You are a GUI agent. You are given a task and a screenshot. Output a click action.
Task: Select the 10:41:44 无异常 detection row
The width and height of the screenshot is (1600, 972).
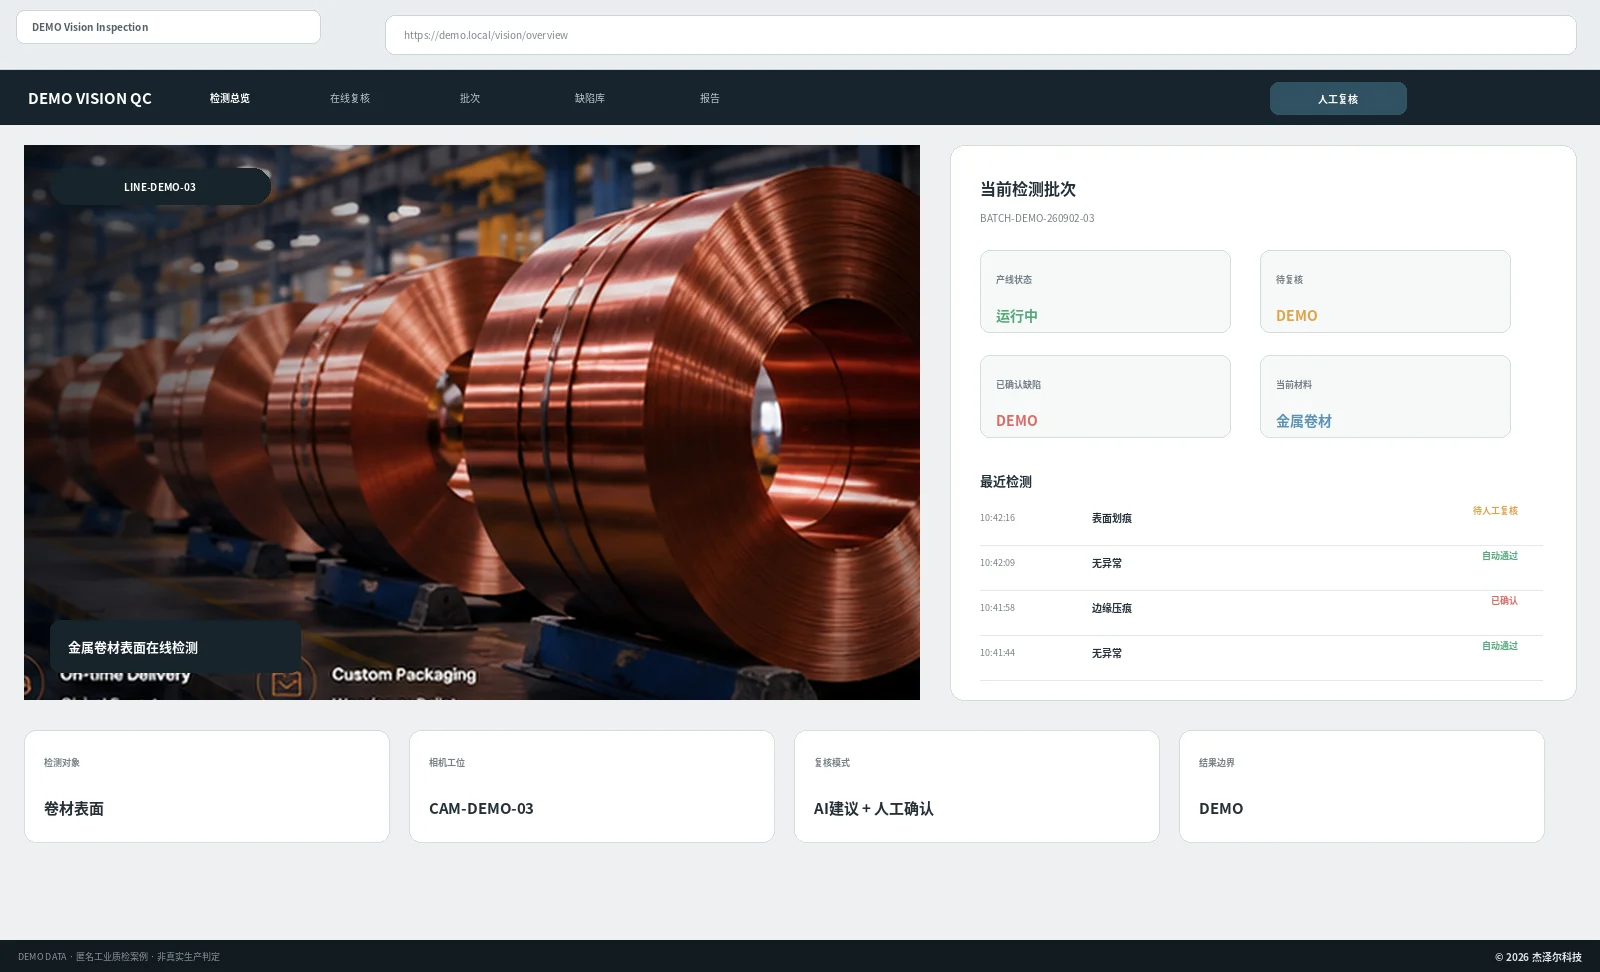(x=1261, y=658)
